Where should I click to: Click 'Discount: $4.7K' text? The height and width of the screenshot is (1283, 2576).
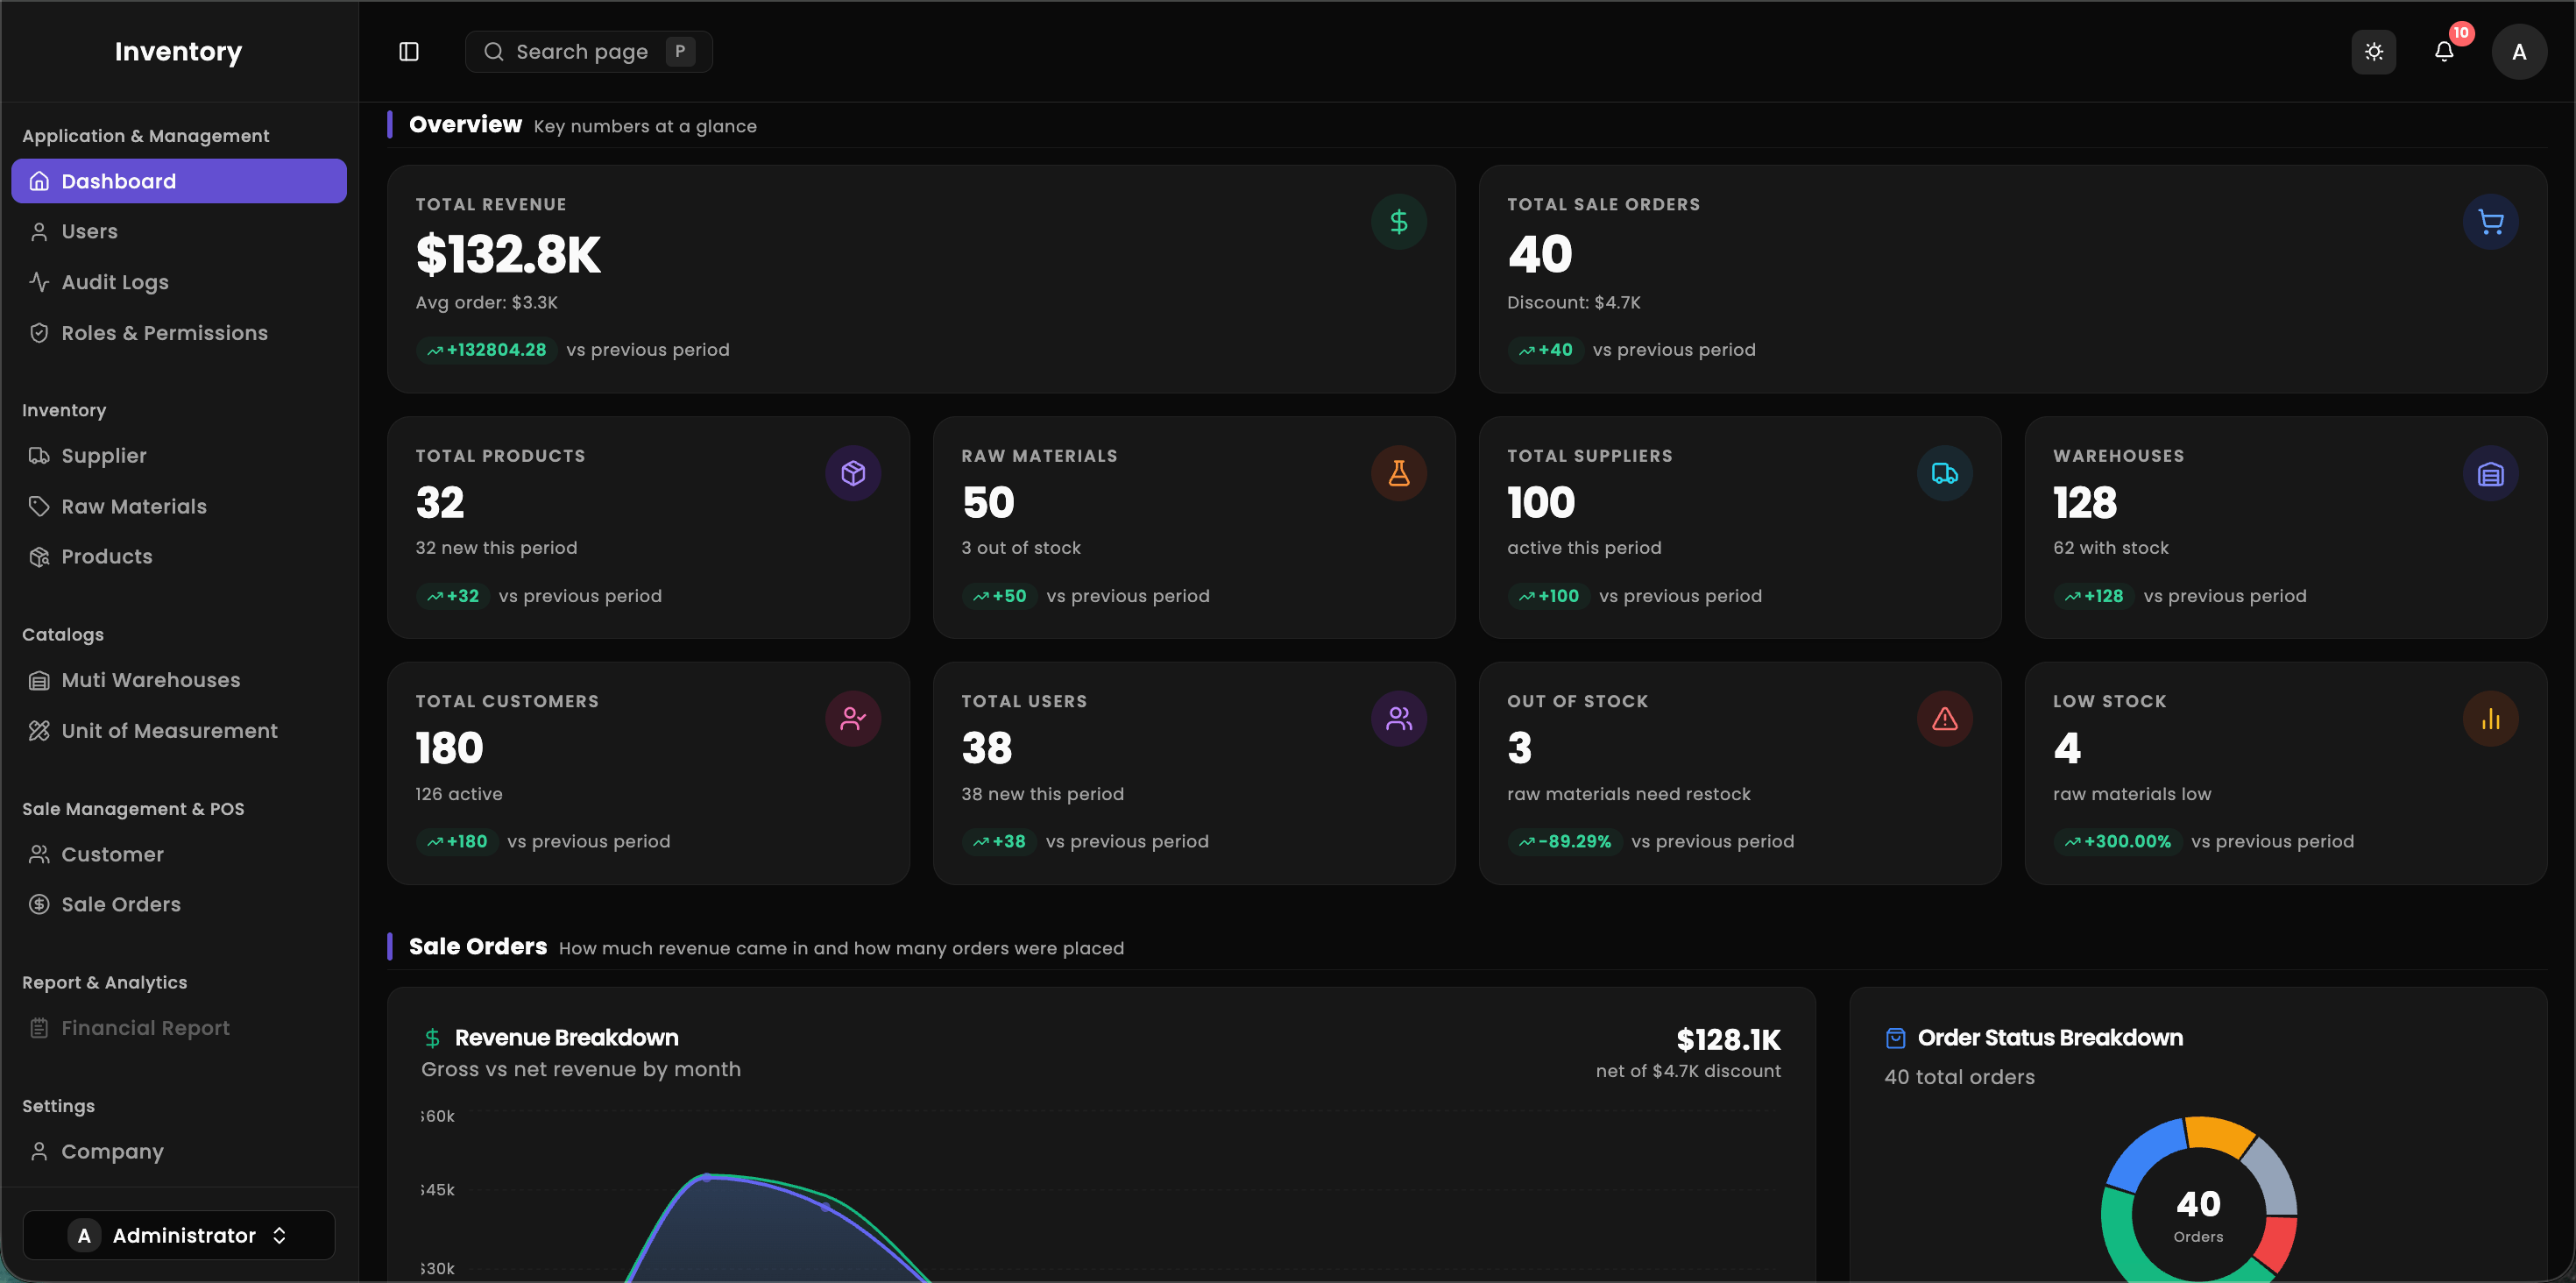(x=1573, y=302)
